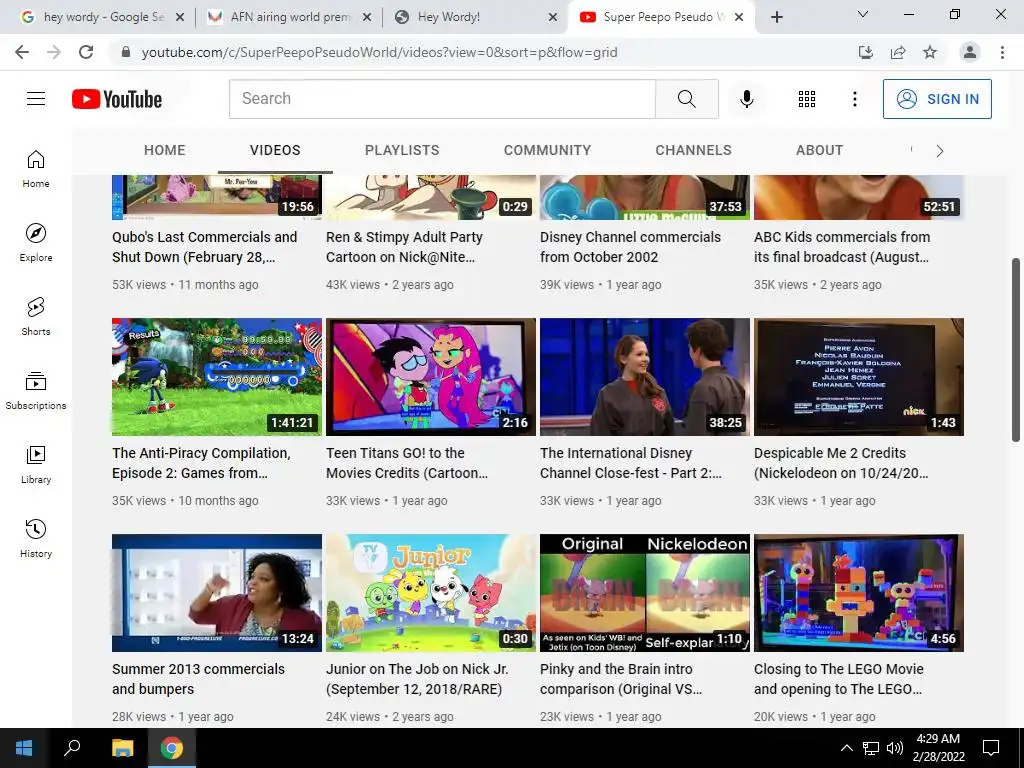Screen dimensions: 1024x768
Task: Go to Home in the sidebar
Action: coord(36,168)
